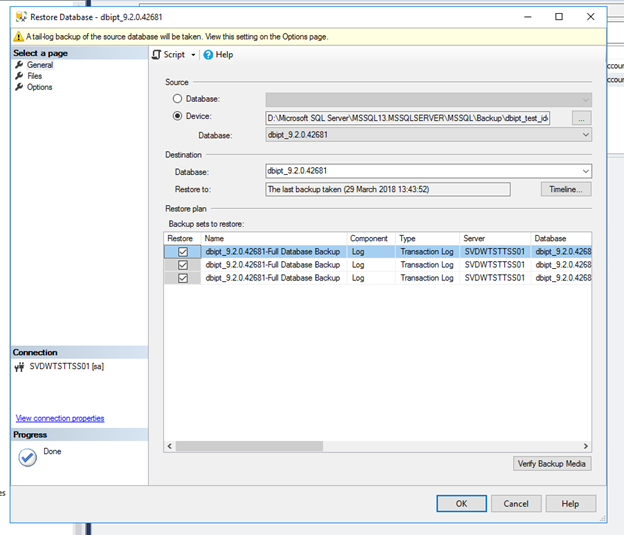Expand the Source Database dropdown under Device

tap(586, 135)
